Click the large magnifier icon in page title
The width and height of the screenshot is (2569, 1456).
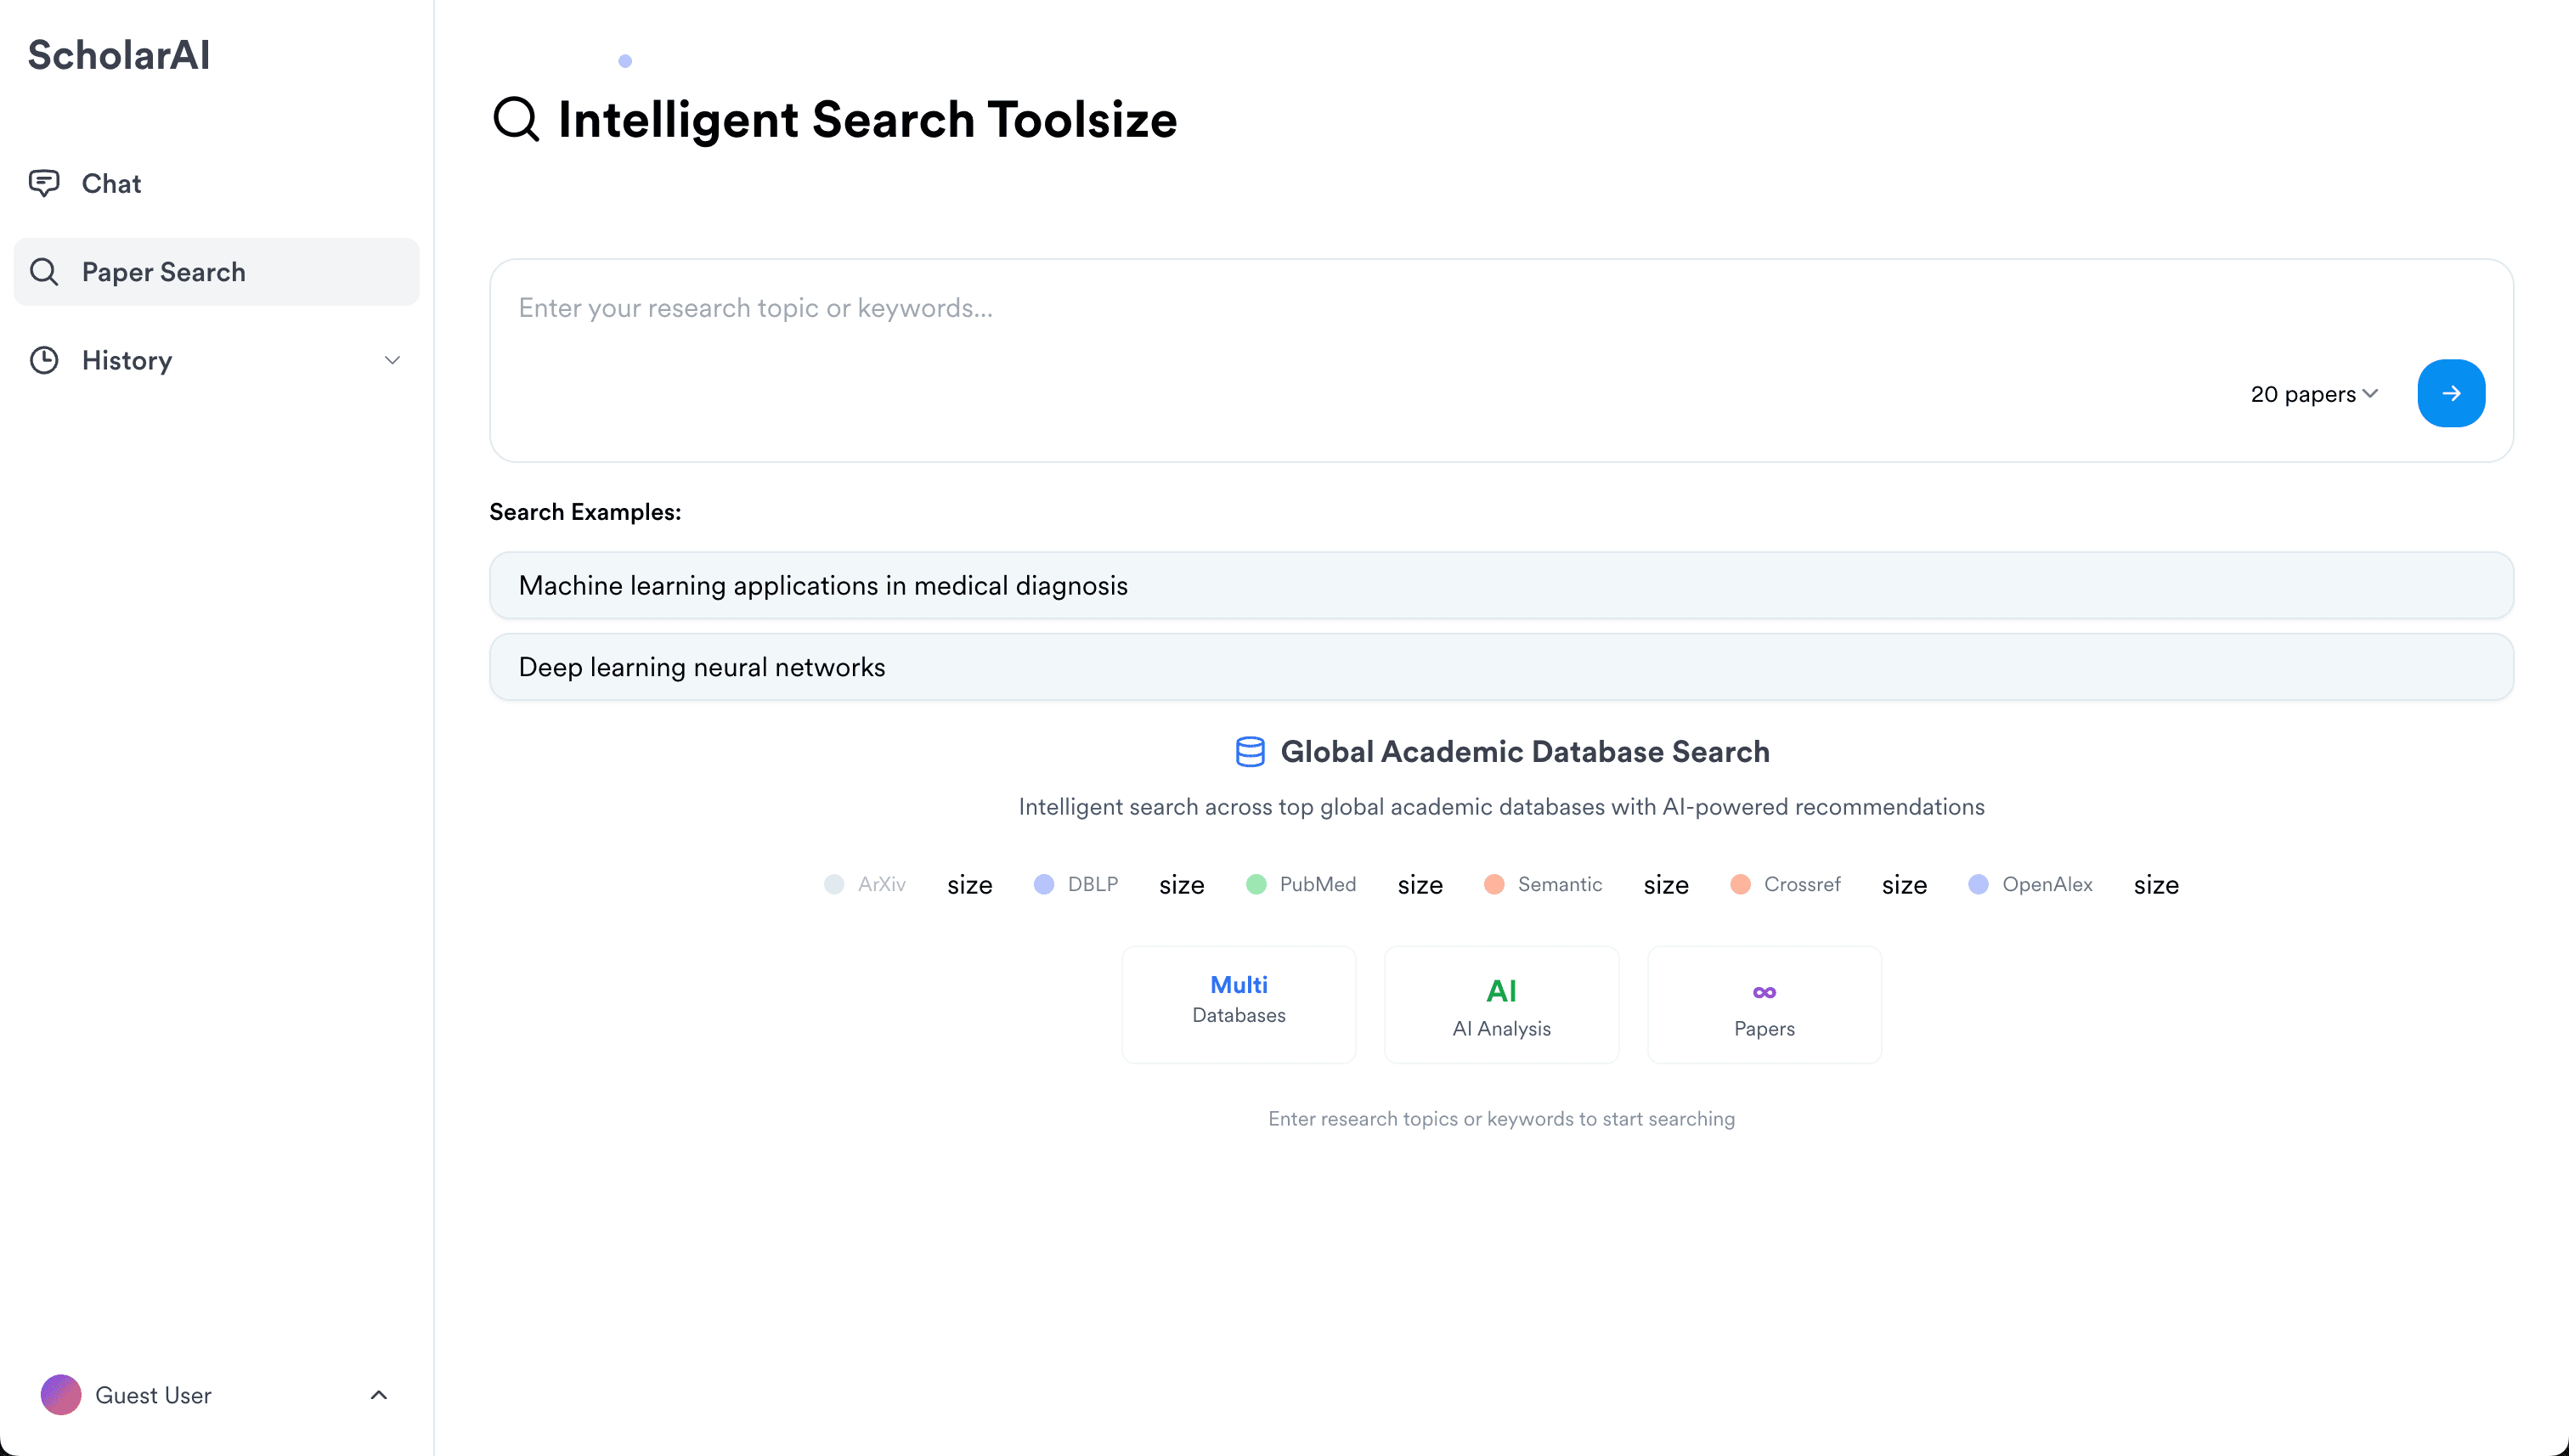(x=516, y=120)
